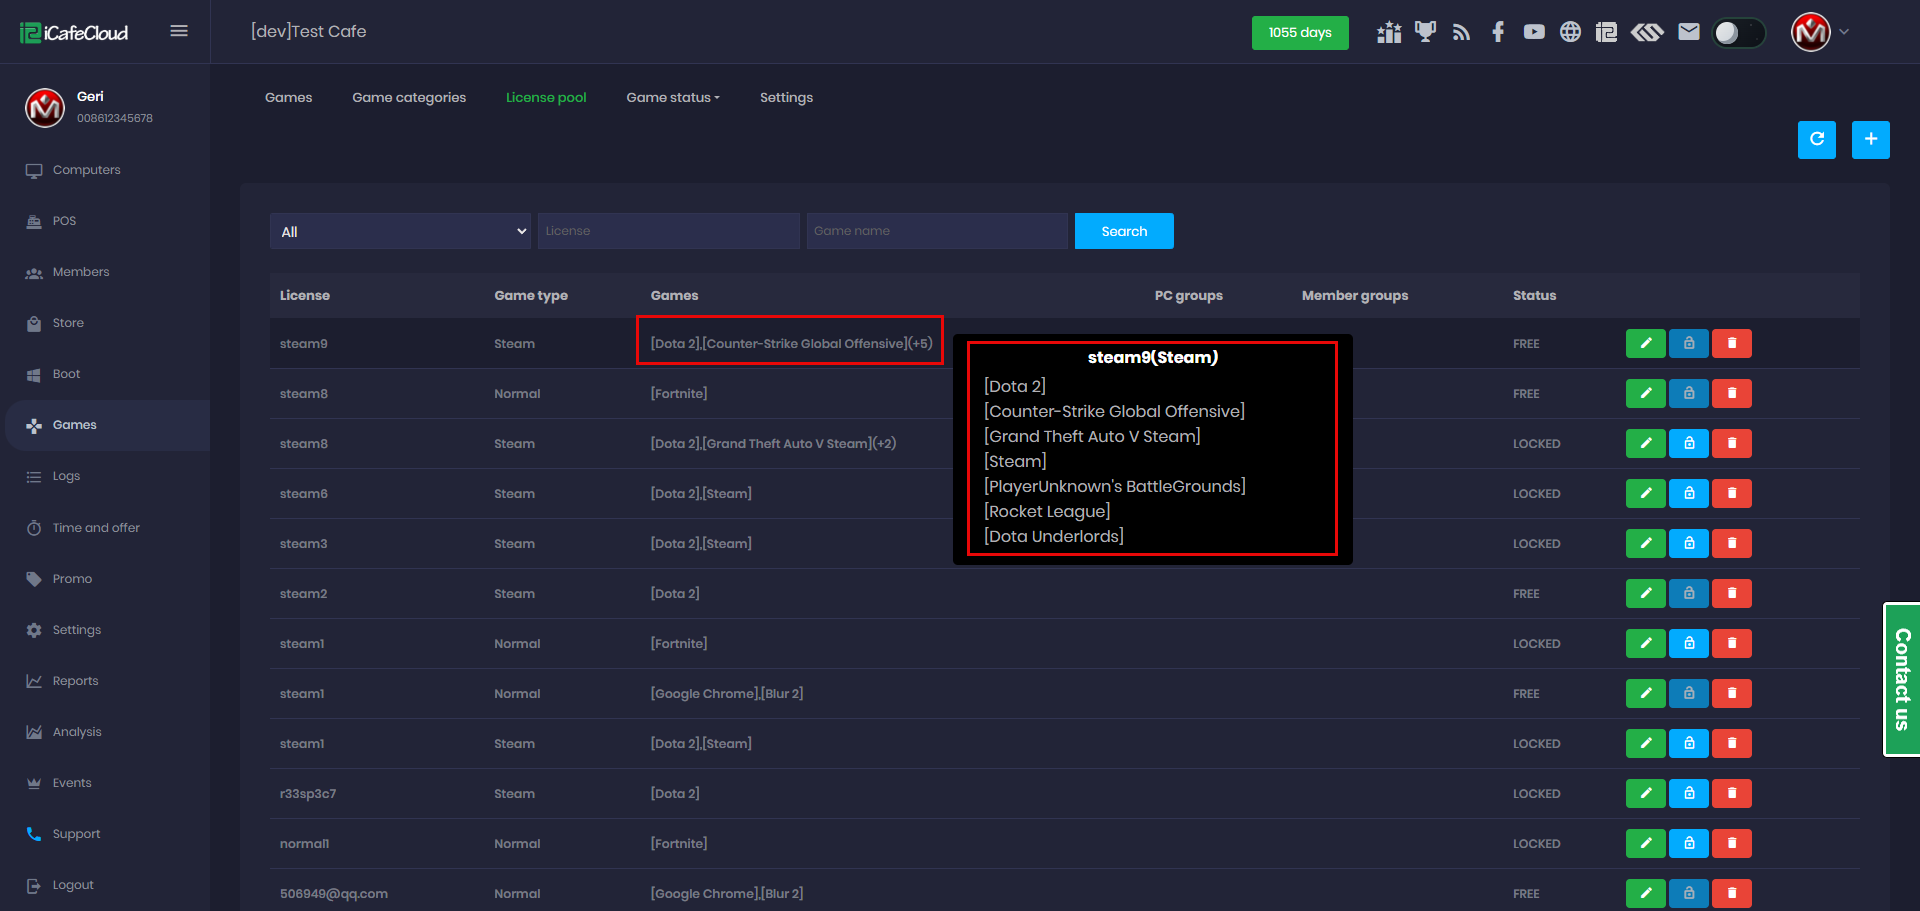Viewport: 1920px width, 911px height.
Task: Toggle the lock on the steam6 license
Action: (x=1688, y=493)
